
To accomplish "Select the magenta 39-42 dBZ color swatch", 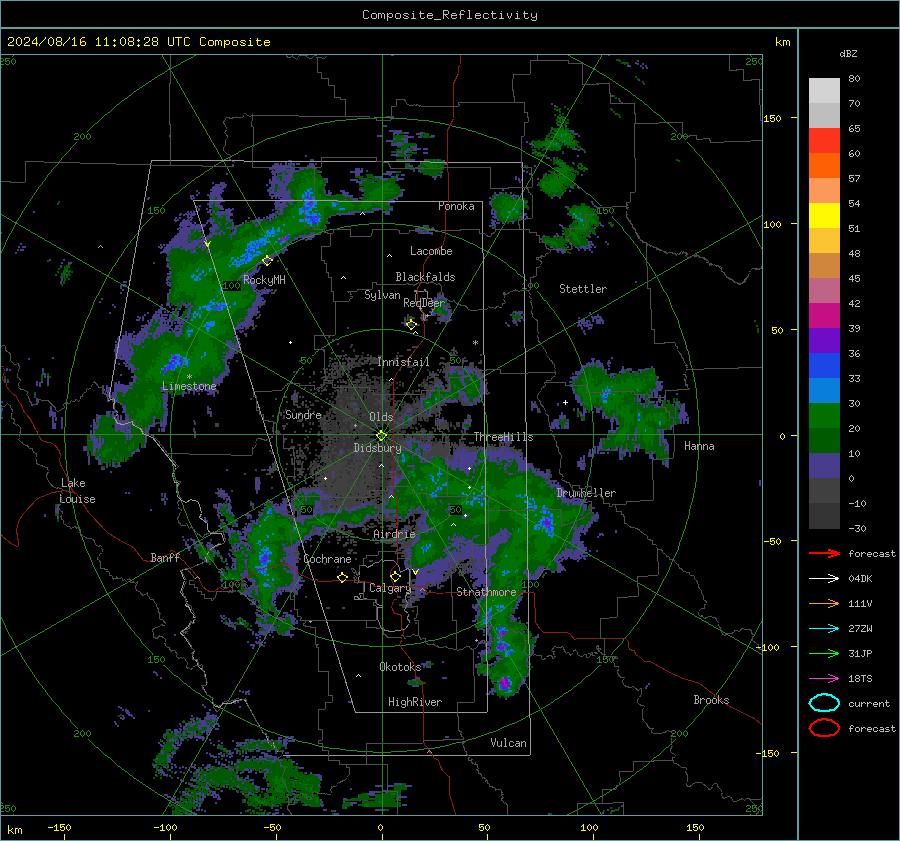I will (x=824, y=316).
